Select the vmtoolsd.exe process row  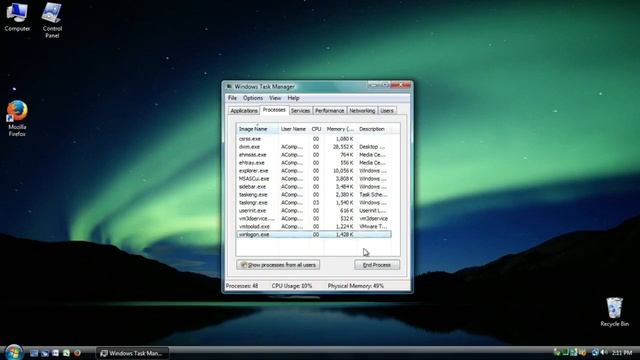click(313, 227)
